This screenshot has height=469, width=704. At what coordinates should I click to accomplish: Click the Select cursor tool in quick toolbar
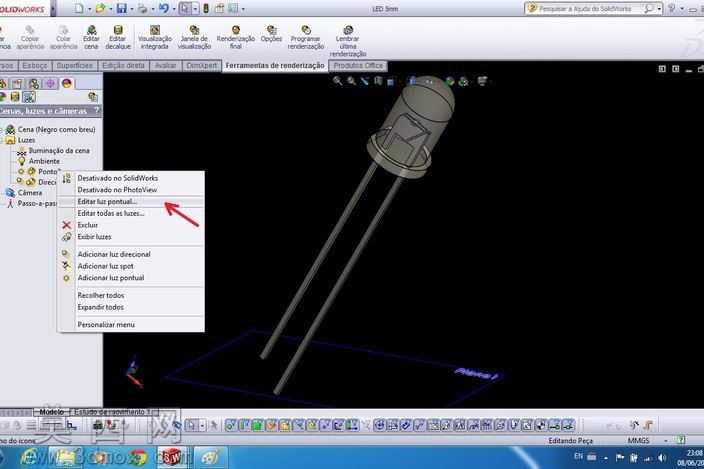tap(185, 9)
